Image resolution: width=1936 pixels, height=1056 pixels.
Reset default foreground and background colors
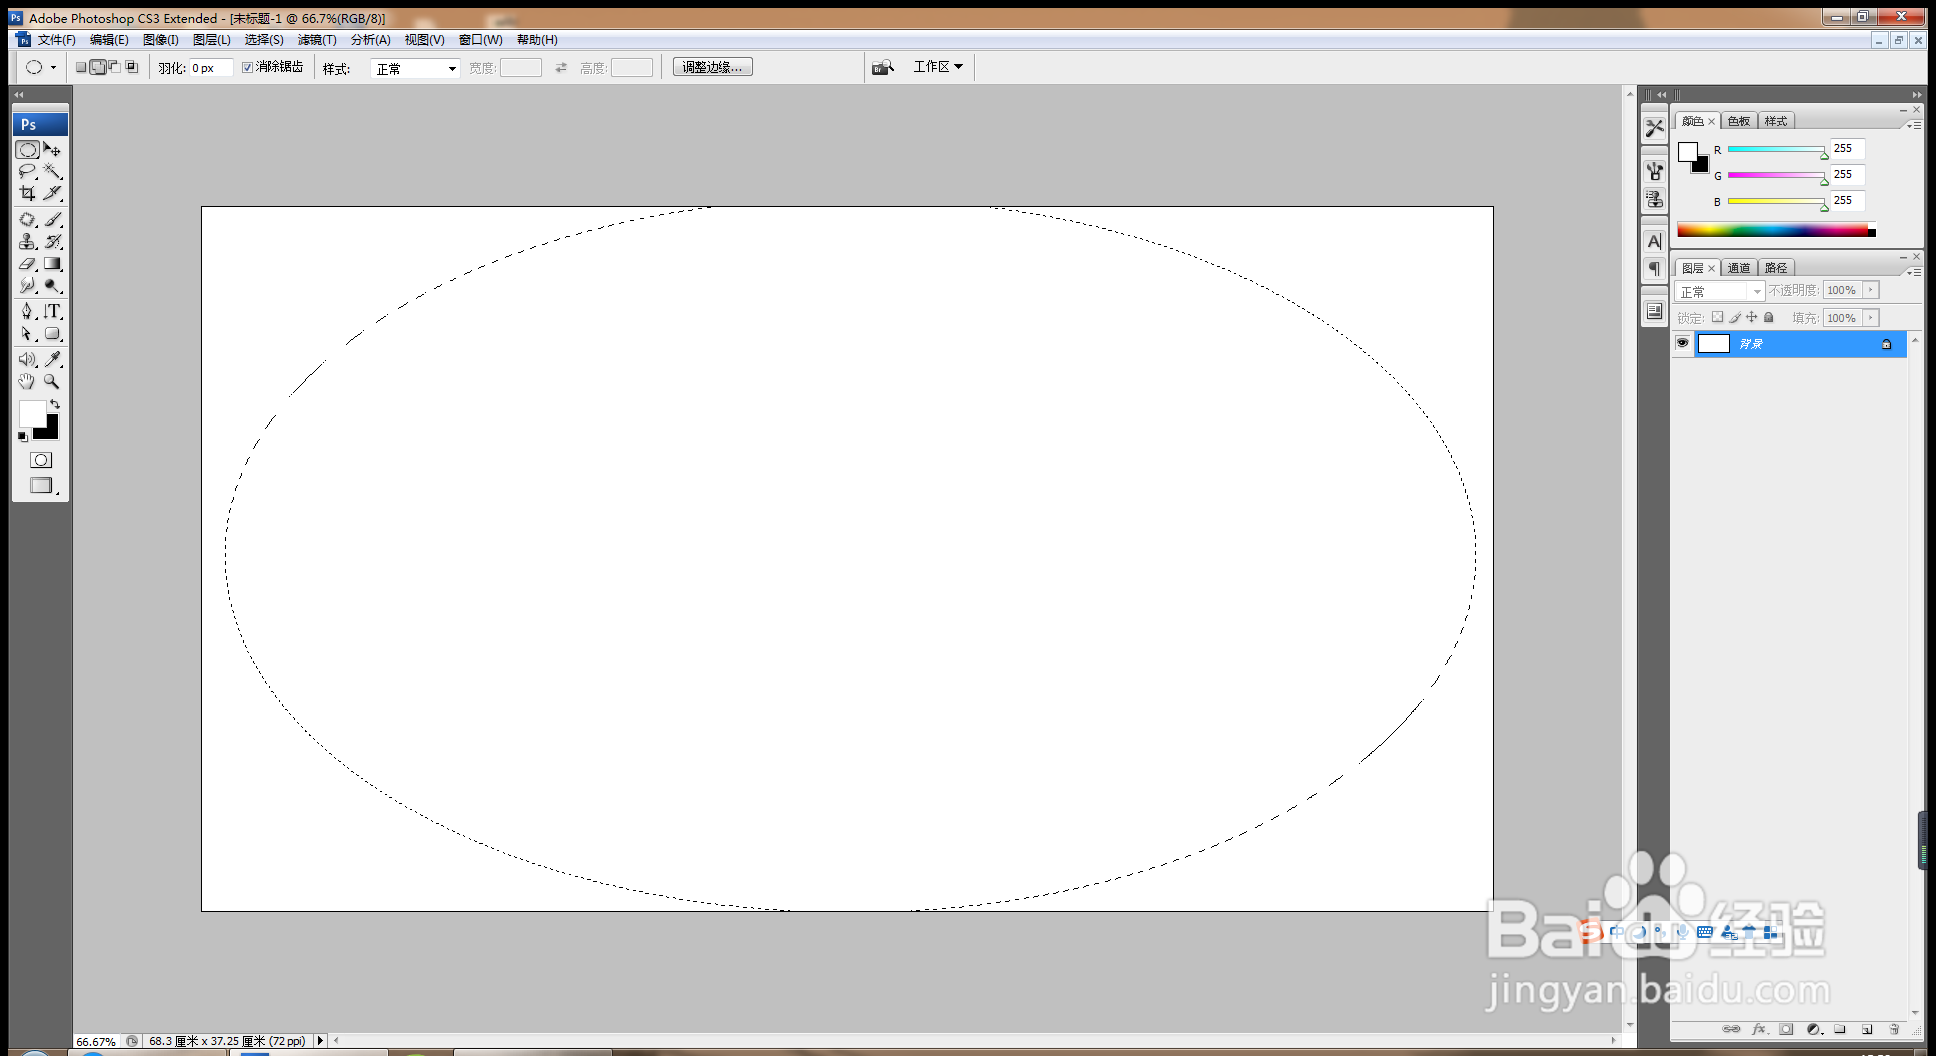tap(23, 437)
